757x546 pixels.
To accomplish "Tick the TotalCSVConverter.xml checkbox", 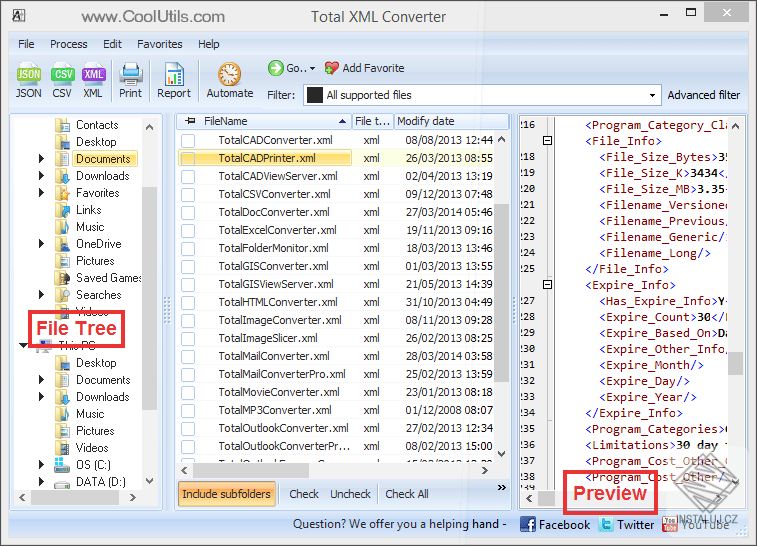I will (188, 195).
